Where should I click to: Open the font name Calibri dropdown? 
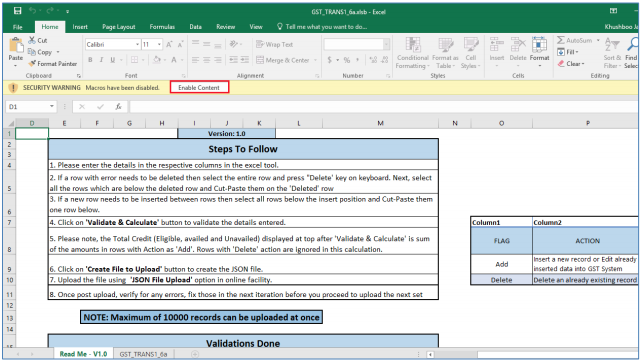138,44
